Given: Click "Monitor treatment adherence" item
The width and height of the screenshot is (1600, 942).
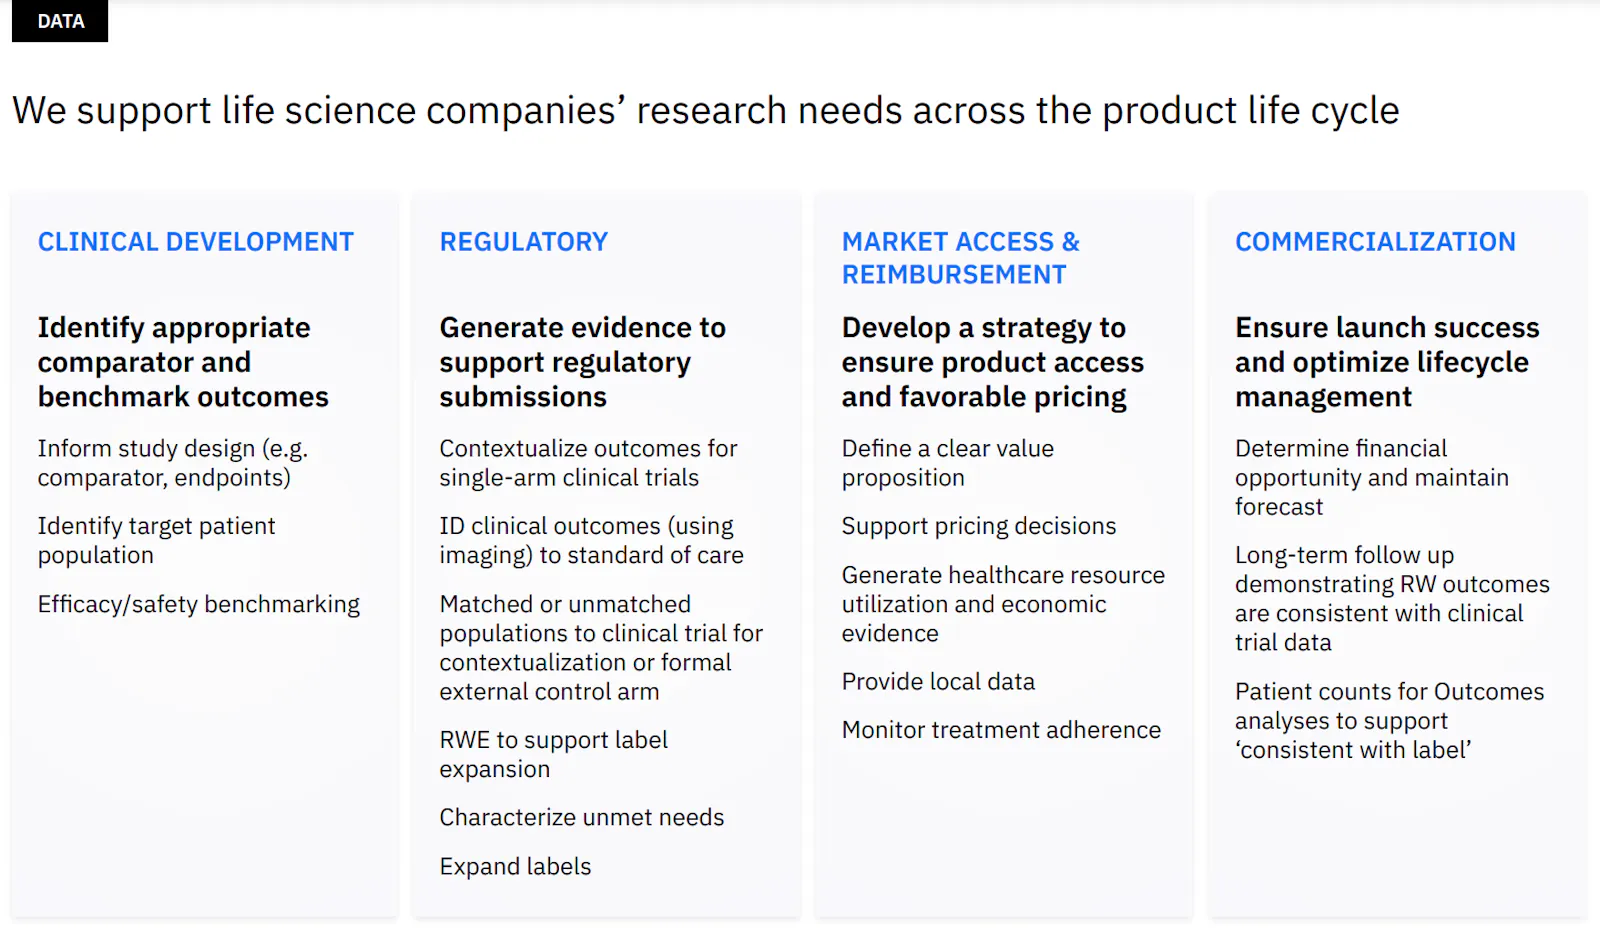Looking at the screenshot, I should point(1000,730).
